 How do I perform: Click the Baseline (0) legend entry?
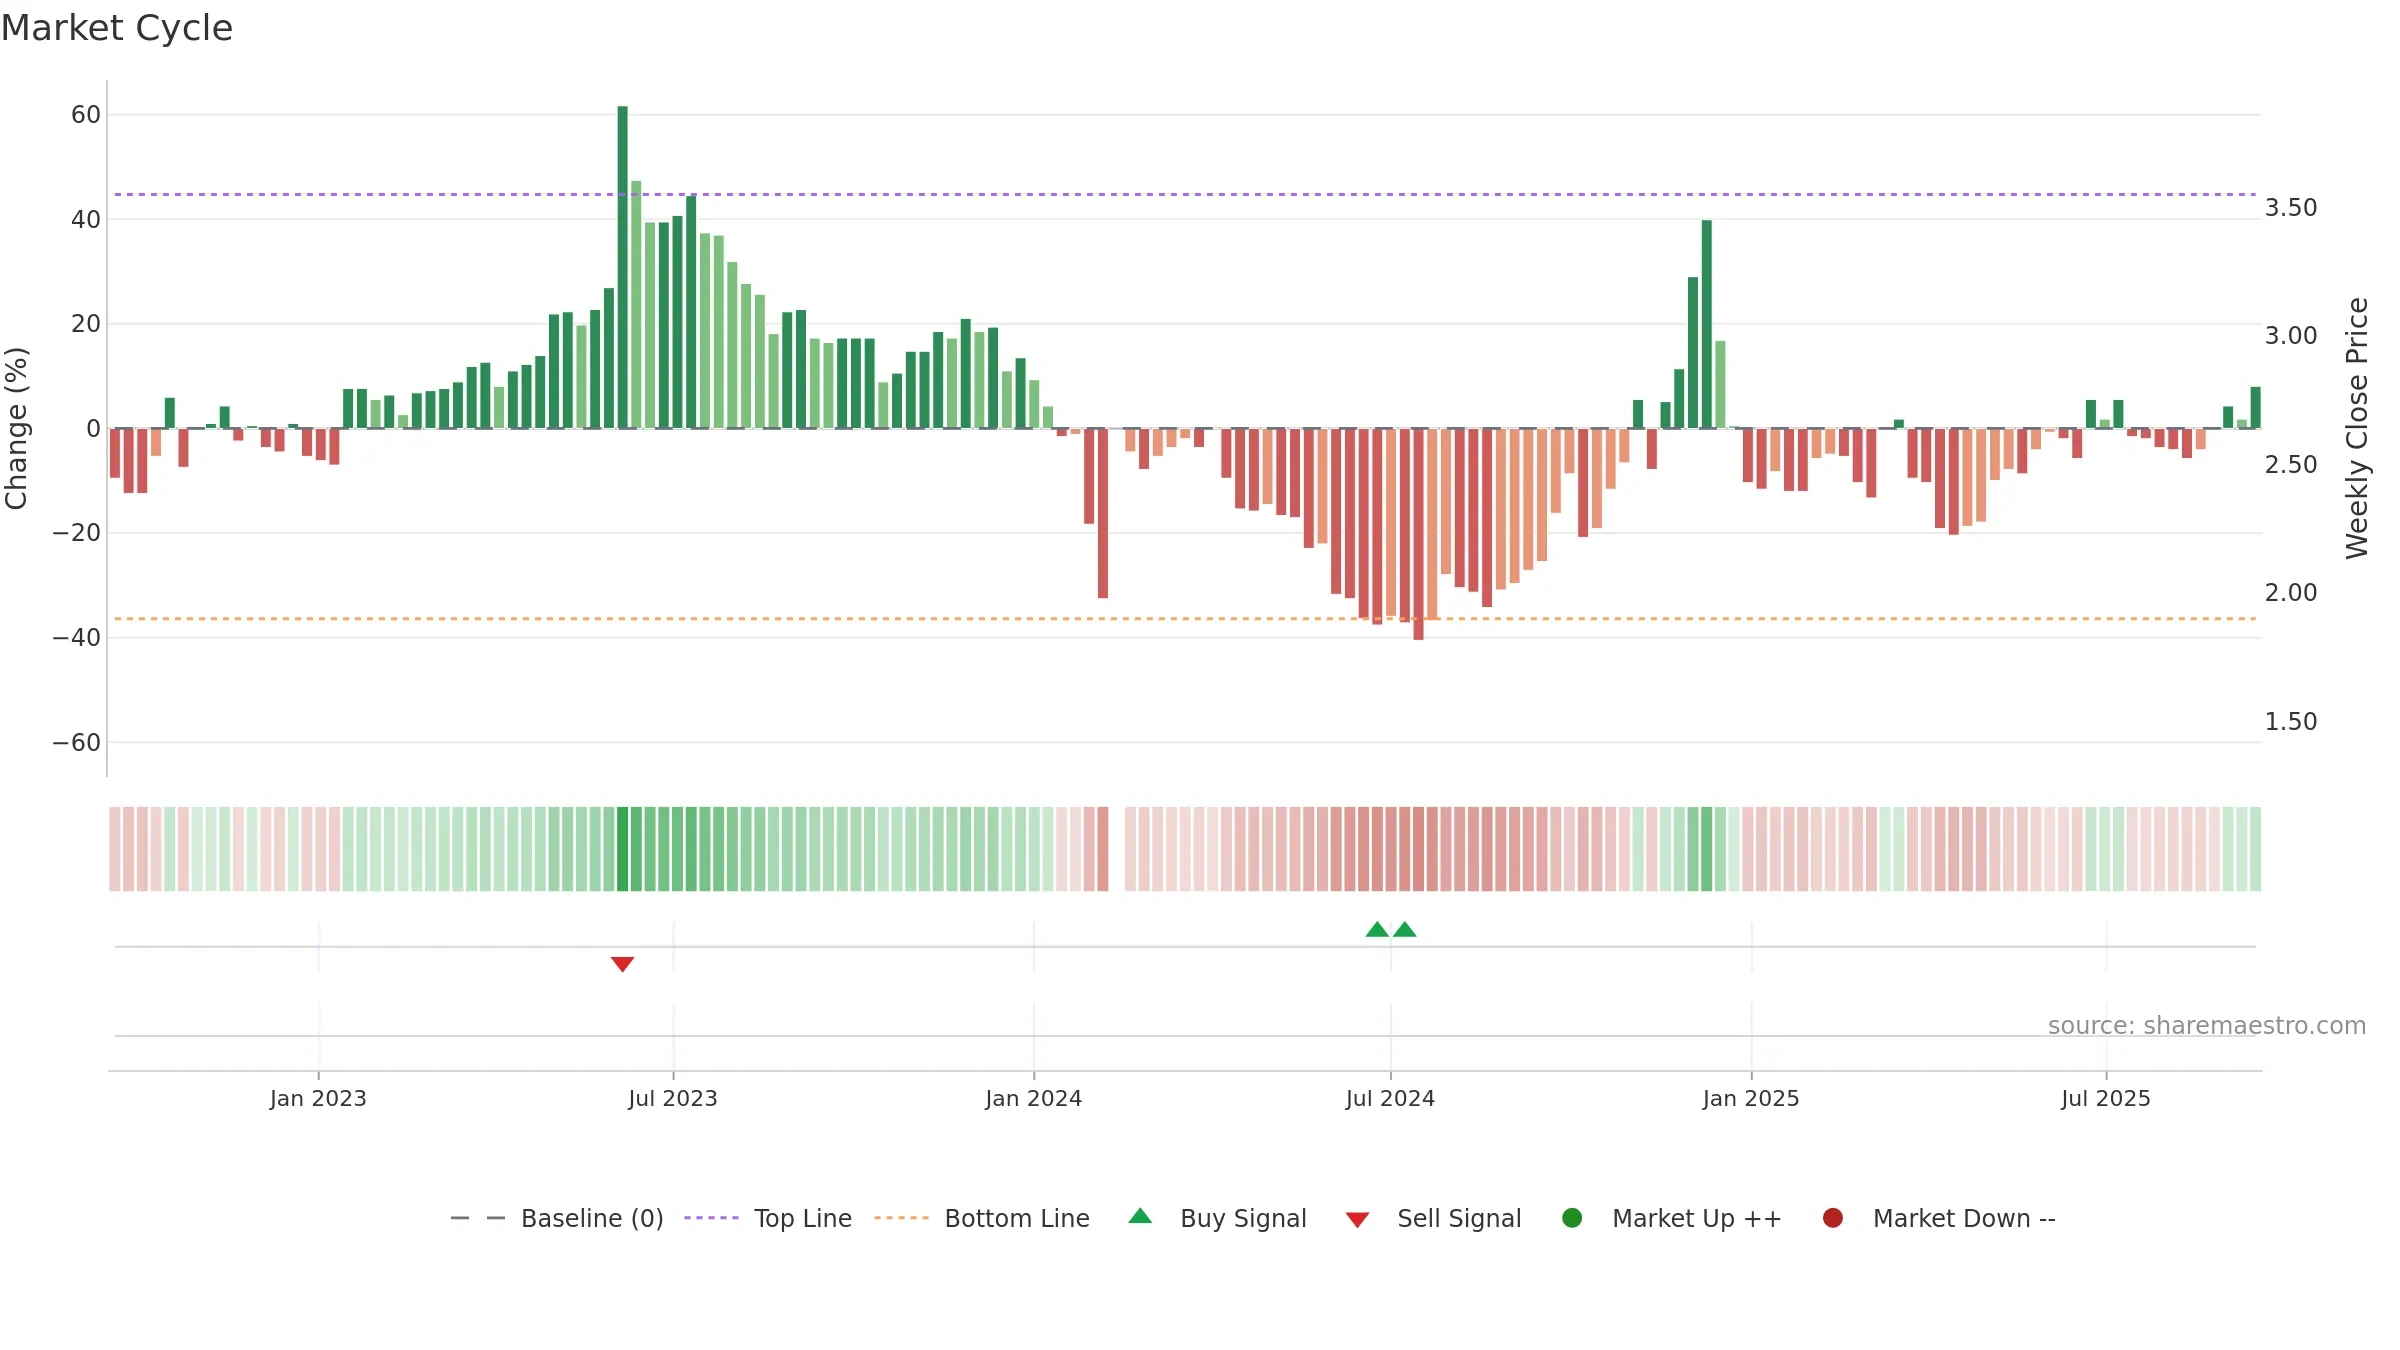click(557, 1218)
